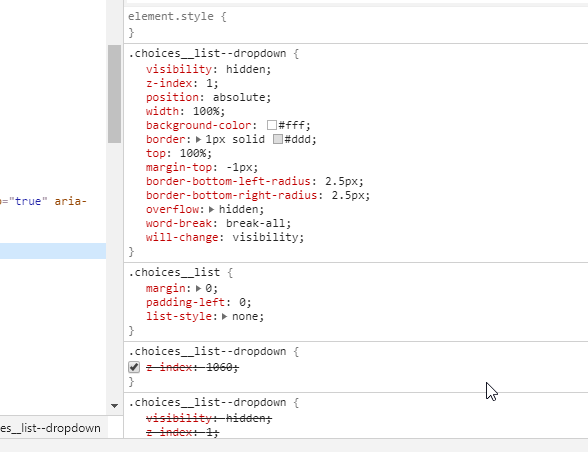Expand the list-style shorthand arrow
This screenshot has height=452, width=588.
225,317
